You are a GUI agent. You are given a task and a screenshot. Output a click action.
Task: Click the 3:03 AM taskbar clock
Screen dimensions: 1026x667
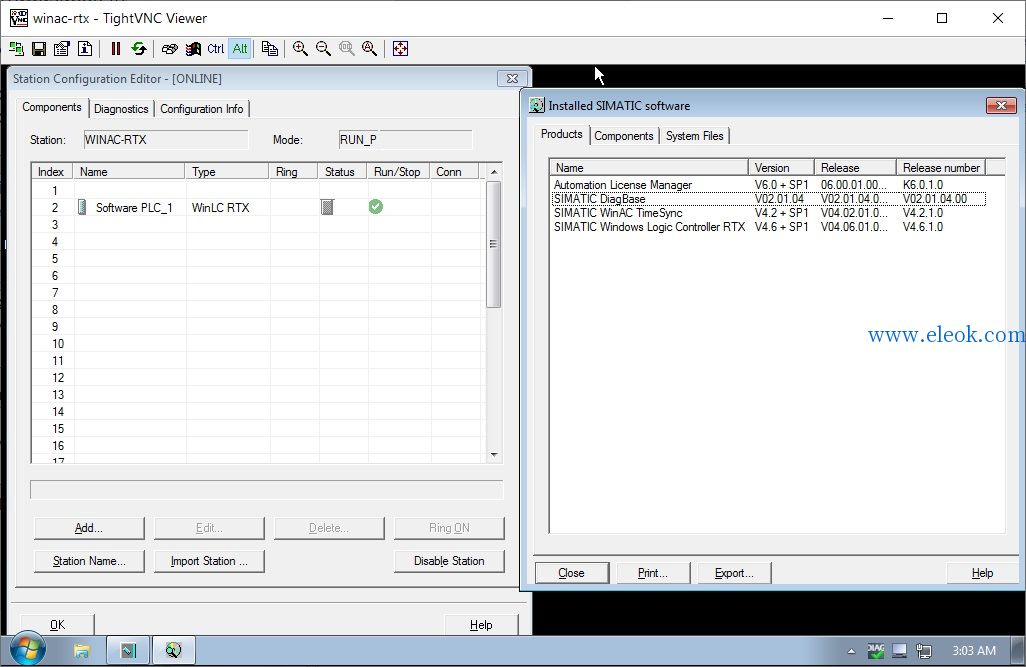click(974, 651)
